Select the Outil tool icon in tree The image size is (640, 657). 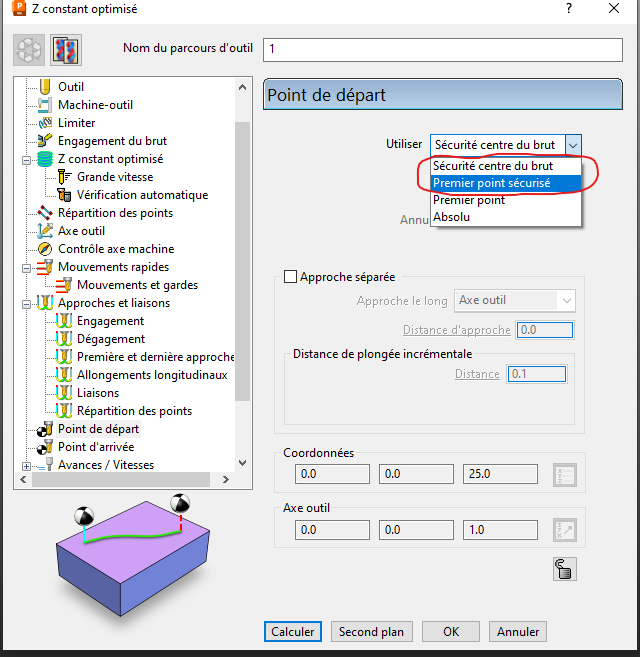44,87
